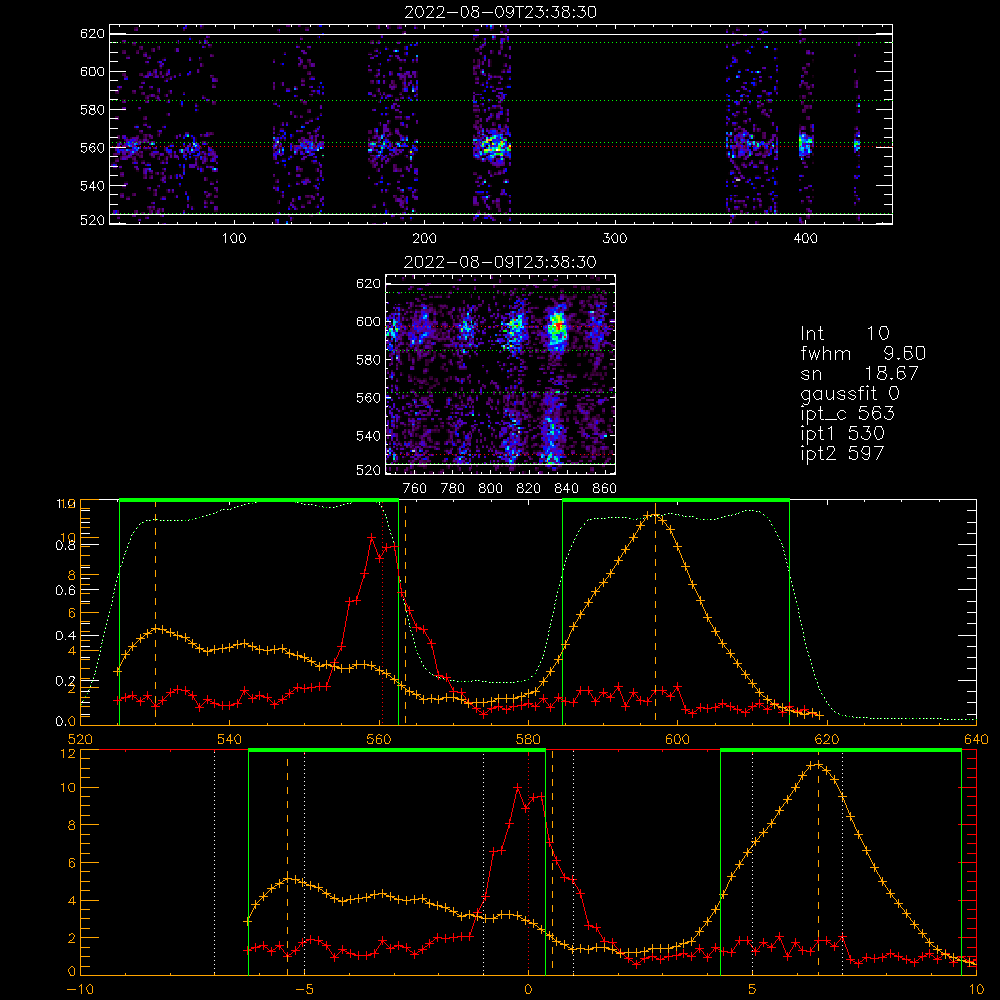
Task: Click the right thick green bar atop bottom plot
Action: (841, 751)
